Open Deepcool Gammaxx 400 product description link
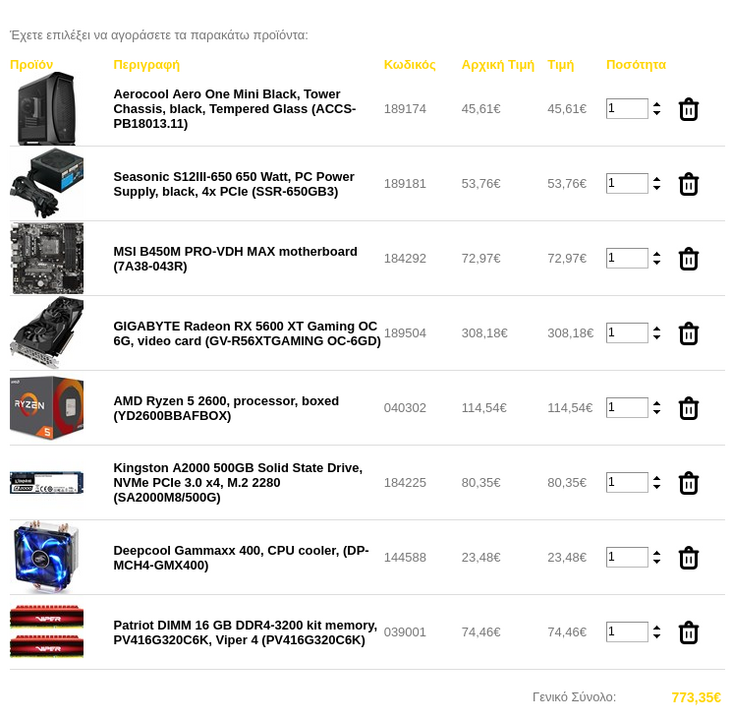The height and width of the screenshot is (720, 732). [241, 558]
